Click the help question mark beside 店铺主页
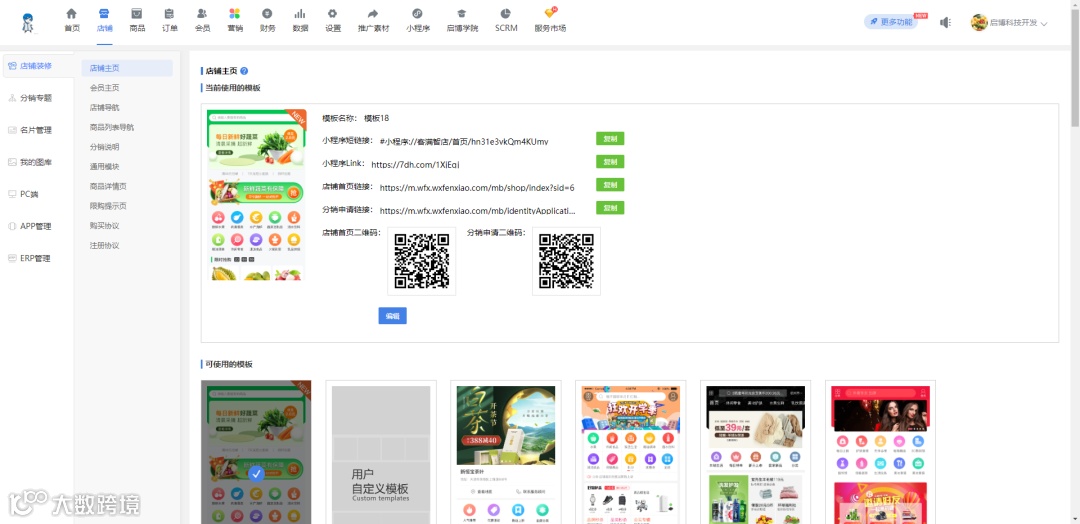This screenshot has width=1080, height=524. 245,71
